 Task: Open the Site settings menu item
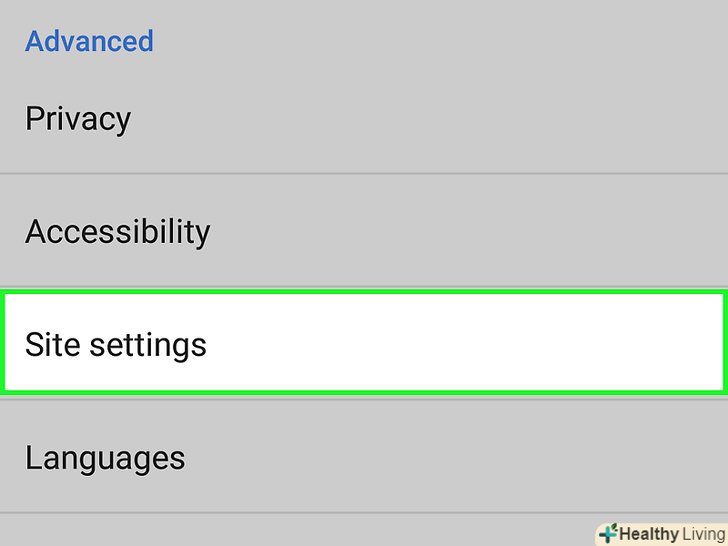point(116,345)
